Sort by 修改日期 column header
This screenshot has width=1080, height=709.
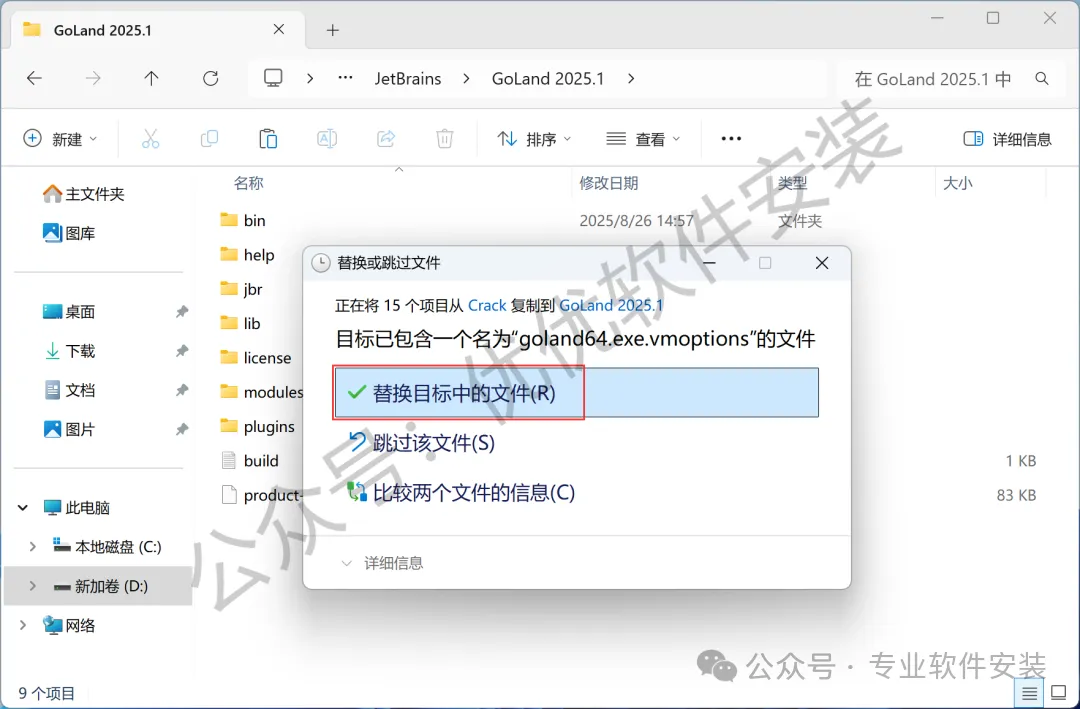click(x=609, y=183)
